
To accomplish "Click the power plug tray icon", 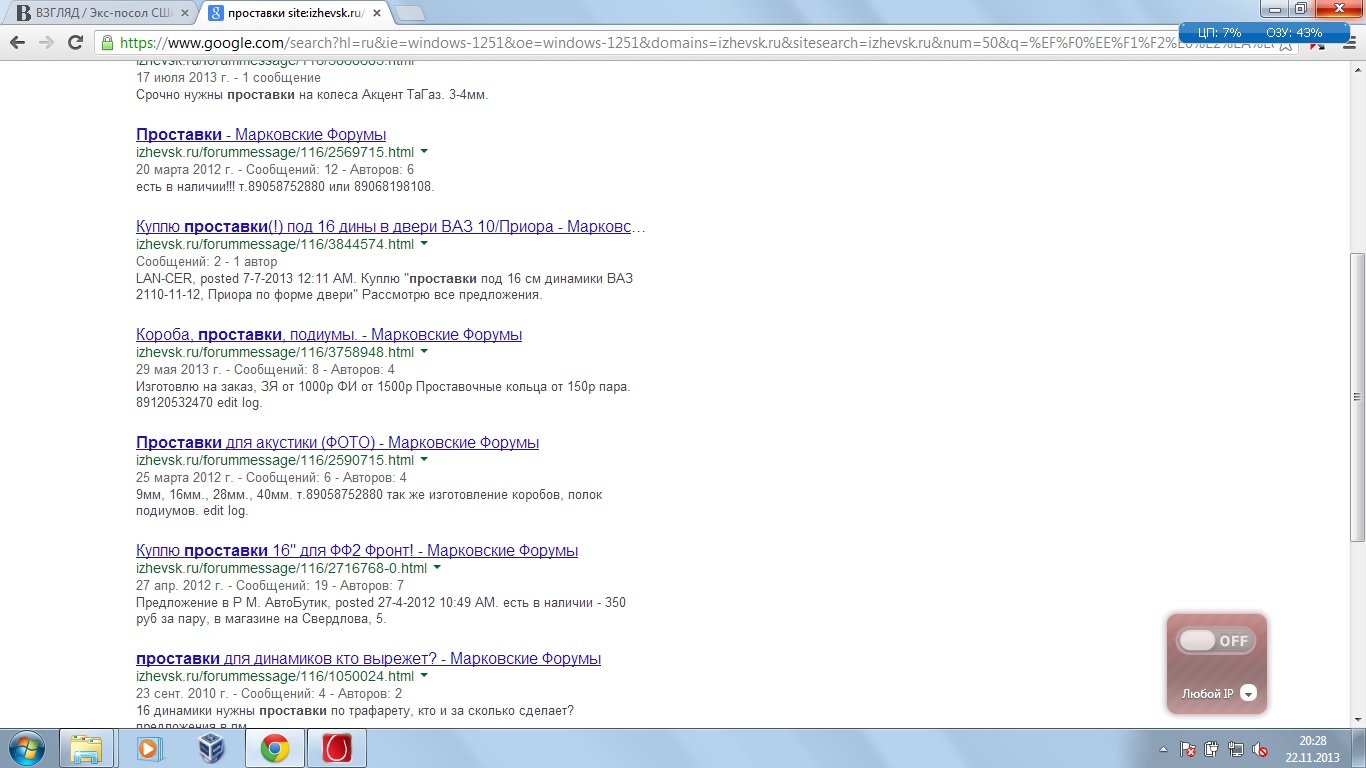I will tap(1211, 748).
